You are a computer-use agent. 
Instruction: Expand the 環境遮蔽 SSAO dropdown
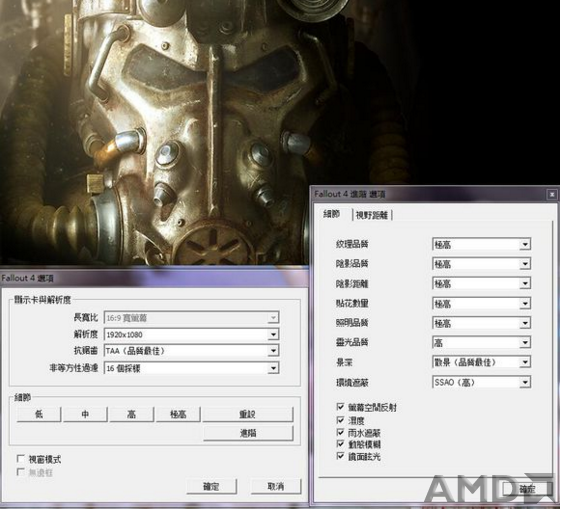[x=482, y=382]
